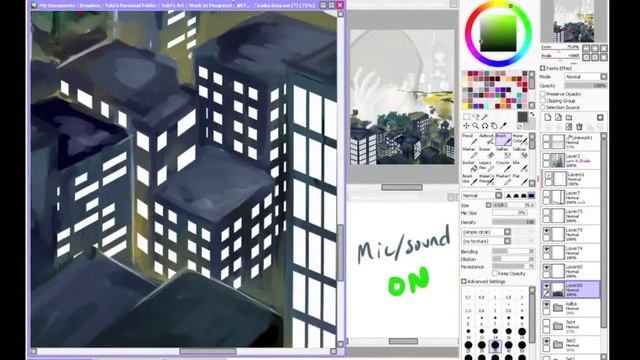Open the brush blend mode Normal dropdown
640x360 pixels.
[x=482, y=196]
